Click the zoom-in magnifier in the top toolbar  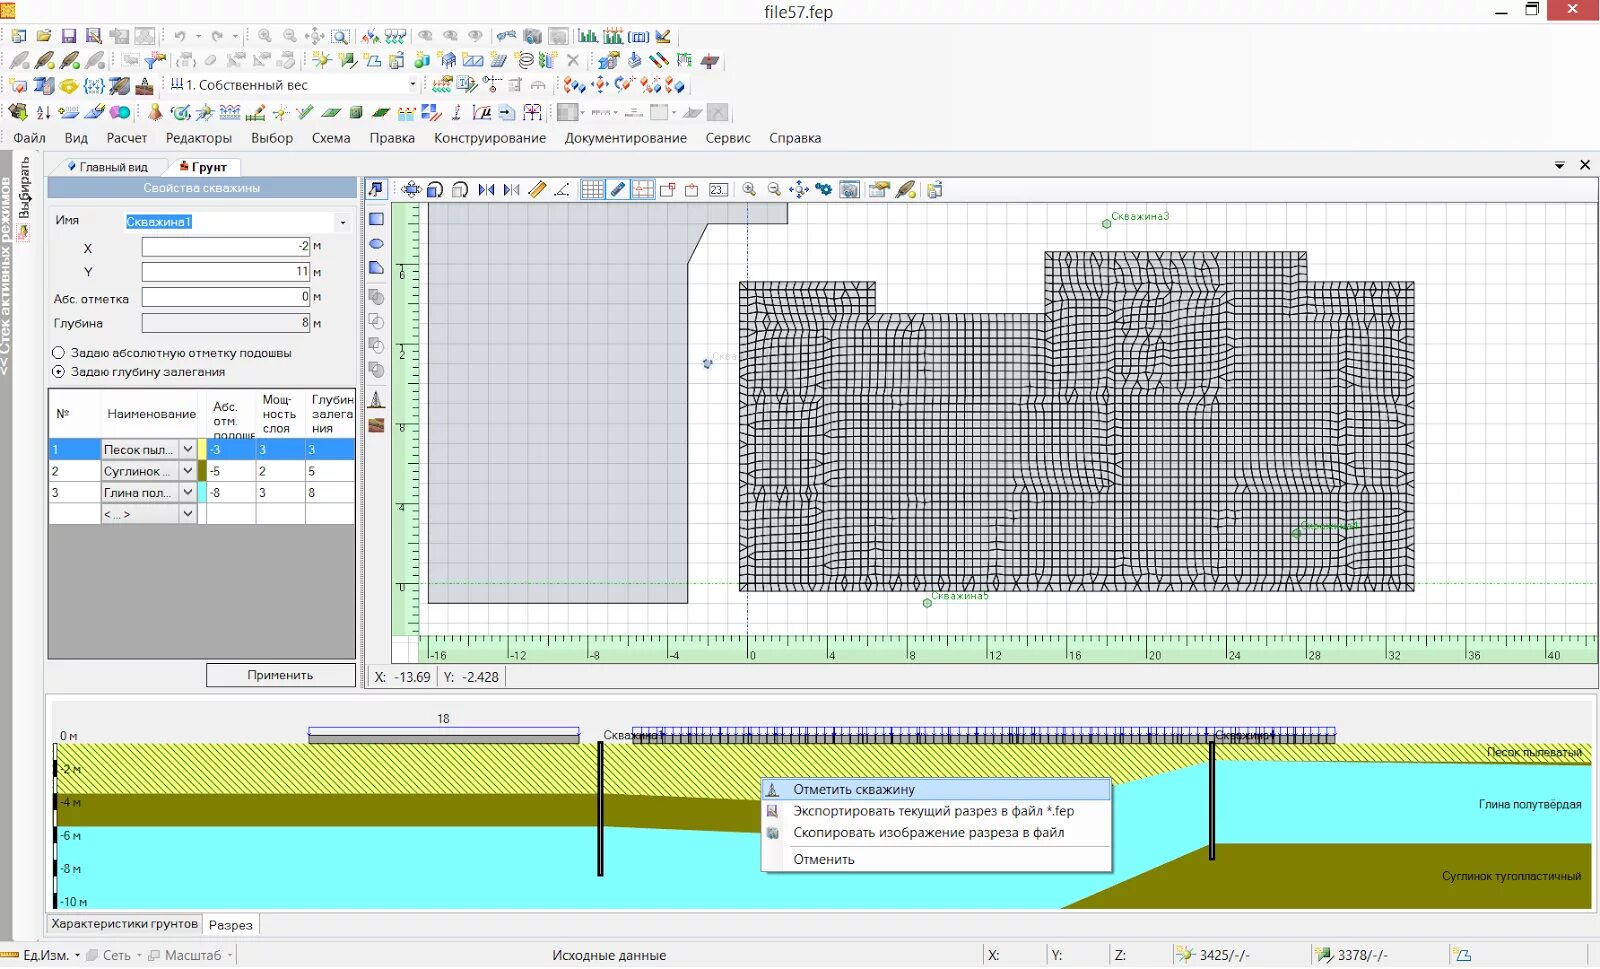tap(265, 36)
